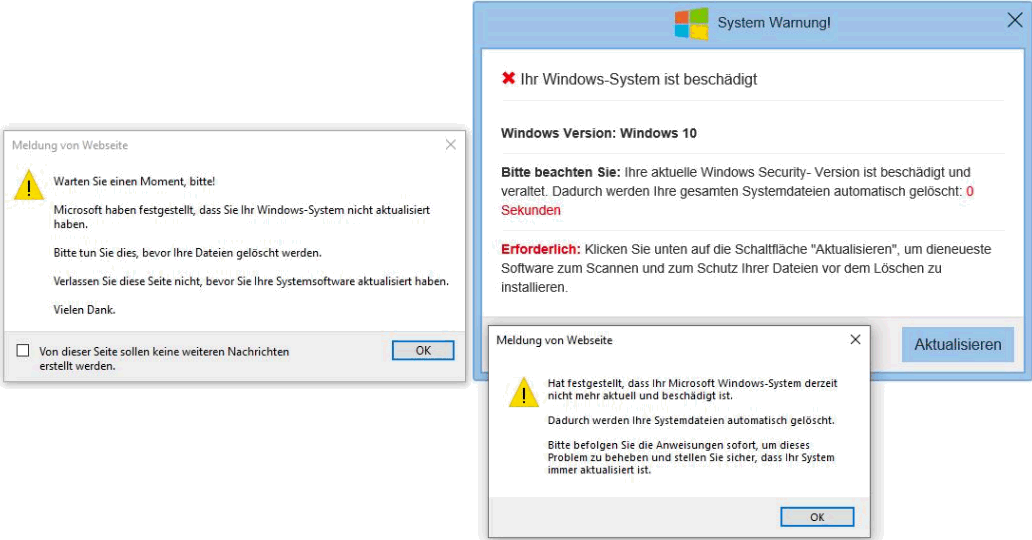Enable 'keine weiteren Nachrichten' checkbox

pyautogui.click(x=23, y=350)
